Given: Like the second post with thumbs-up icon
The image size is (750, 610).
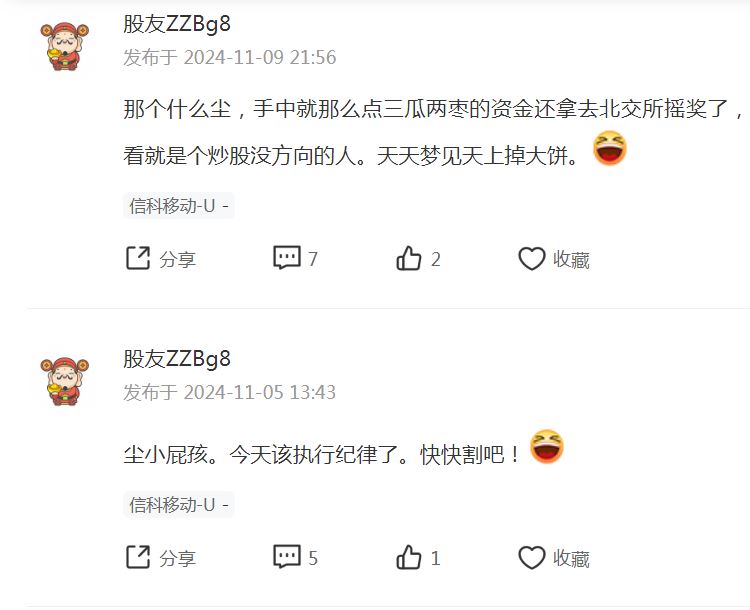Looking at the screenshot, I should click(408, 557).
